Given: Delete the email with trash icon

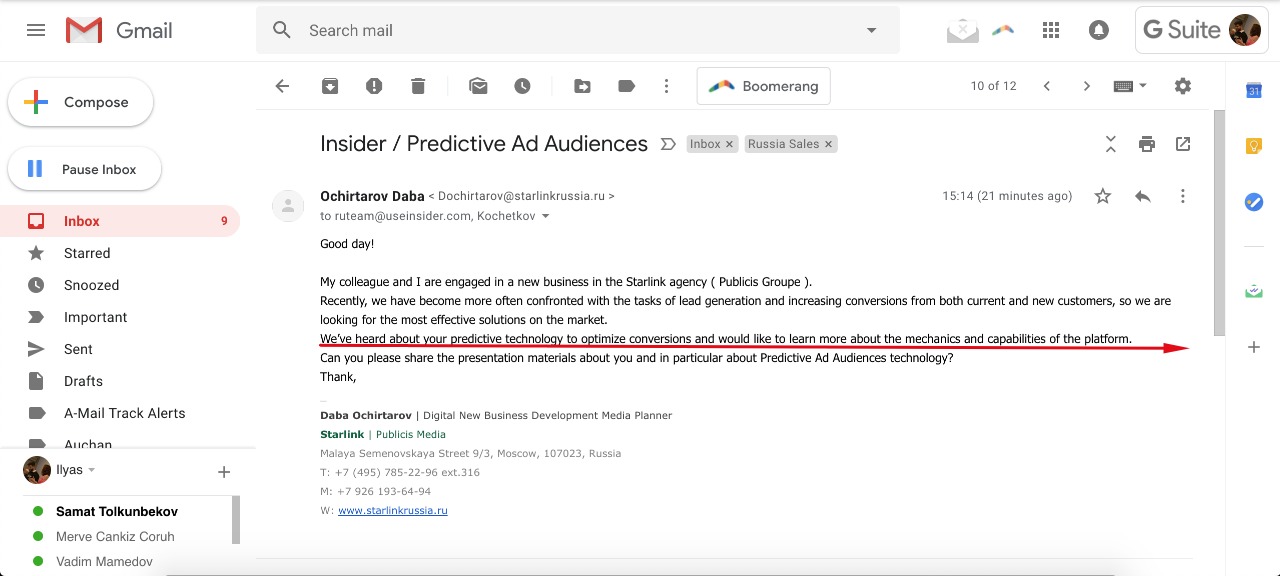Looking at the screenshot, I should click(x=418, y=86).
